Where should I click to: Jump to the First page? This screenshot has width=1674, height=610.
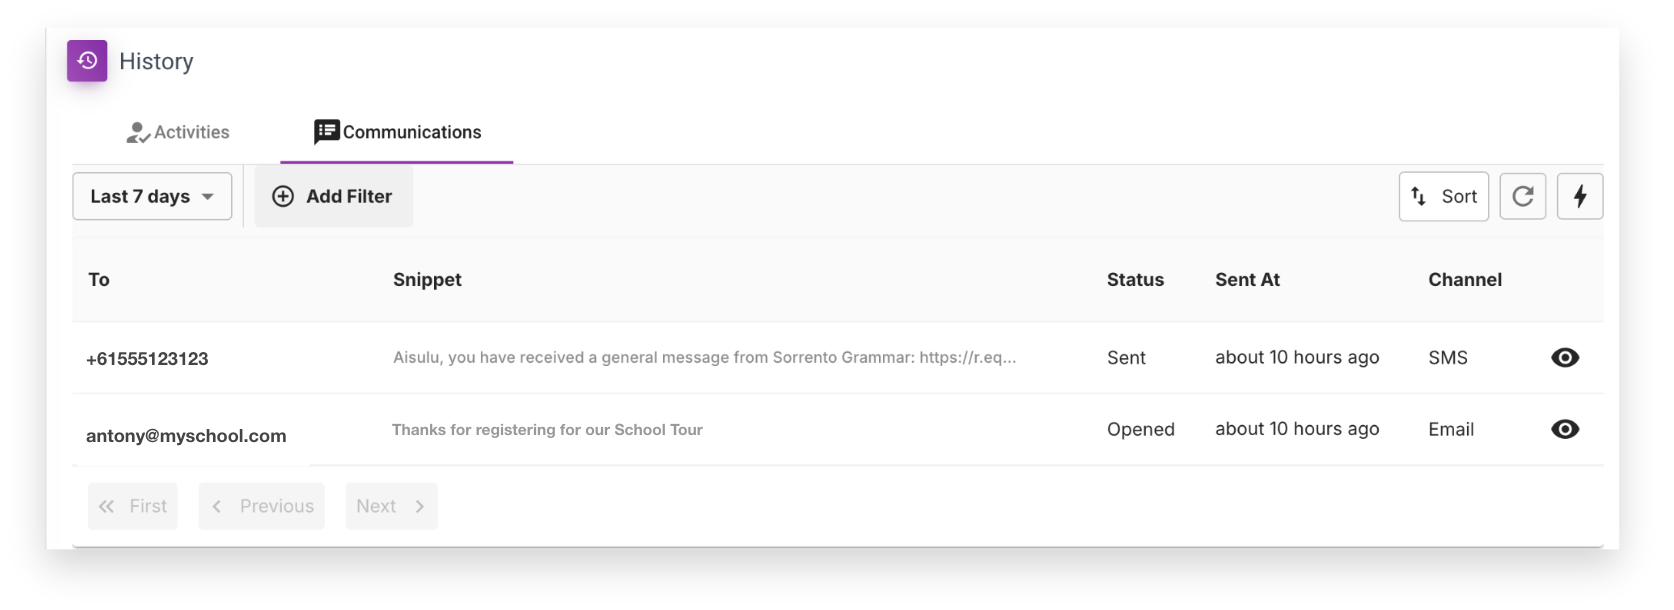tap(133, 506)
